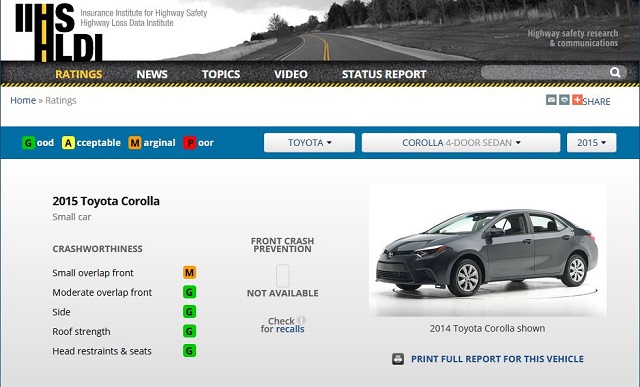
Task: Click the empty front crash prevention badge
Action: click(x=282, y=275)
